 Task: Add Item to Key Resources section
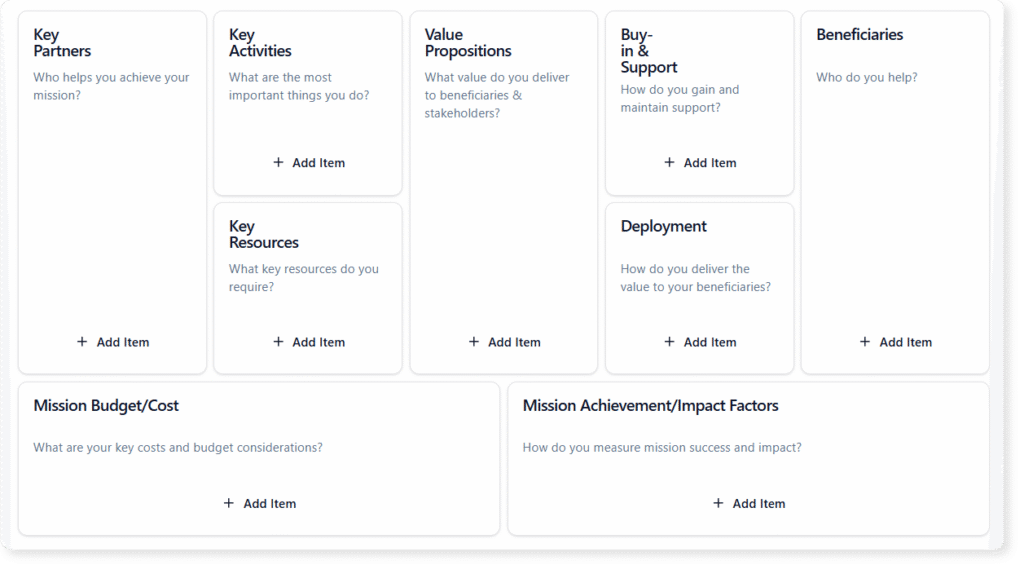(318, 342)
